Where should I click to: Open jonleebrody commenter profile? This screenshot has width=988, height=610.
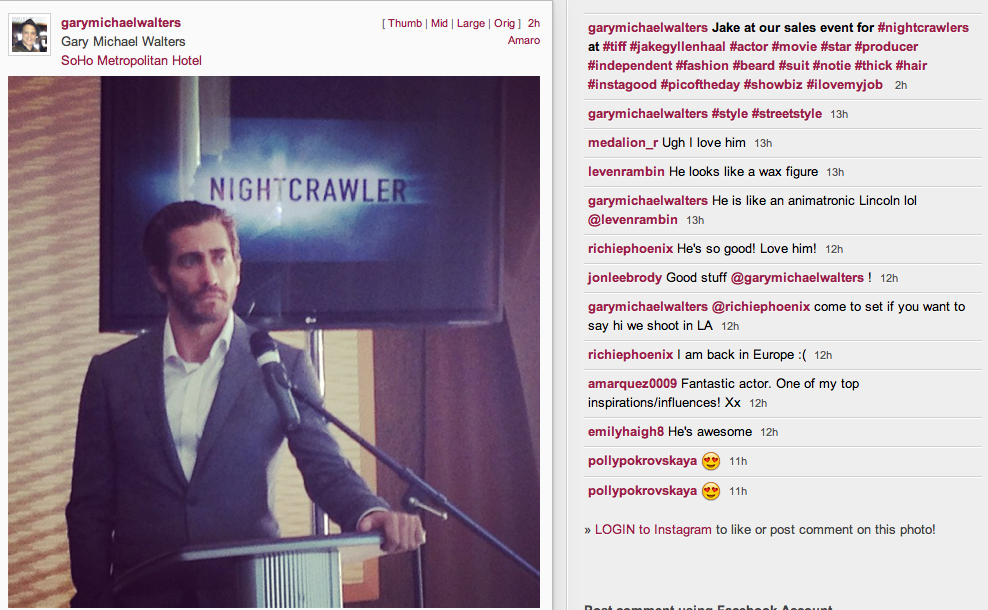[x=625, y=277]
